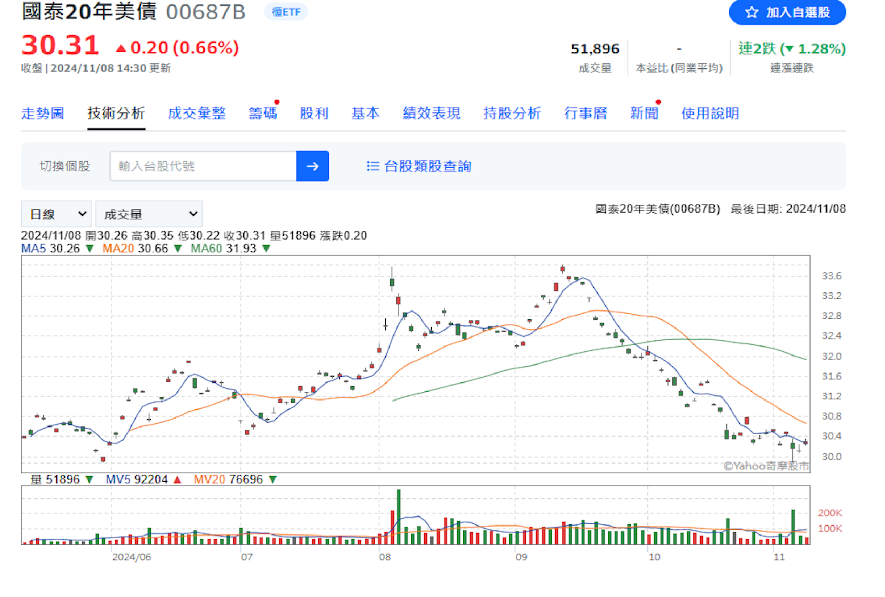Click the green down triangle beside MV20 76696
Screen dimensions: 885x597
pos(273,480)
